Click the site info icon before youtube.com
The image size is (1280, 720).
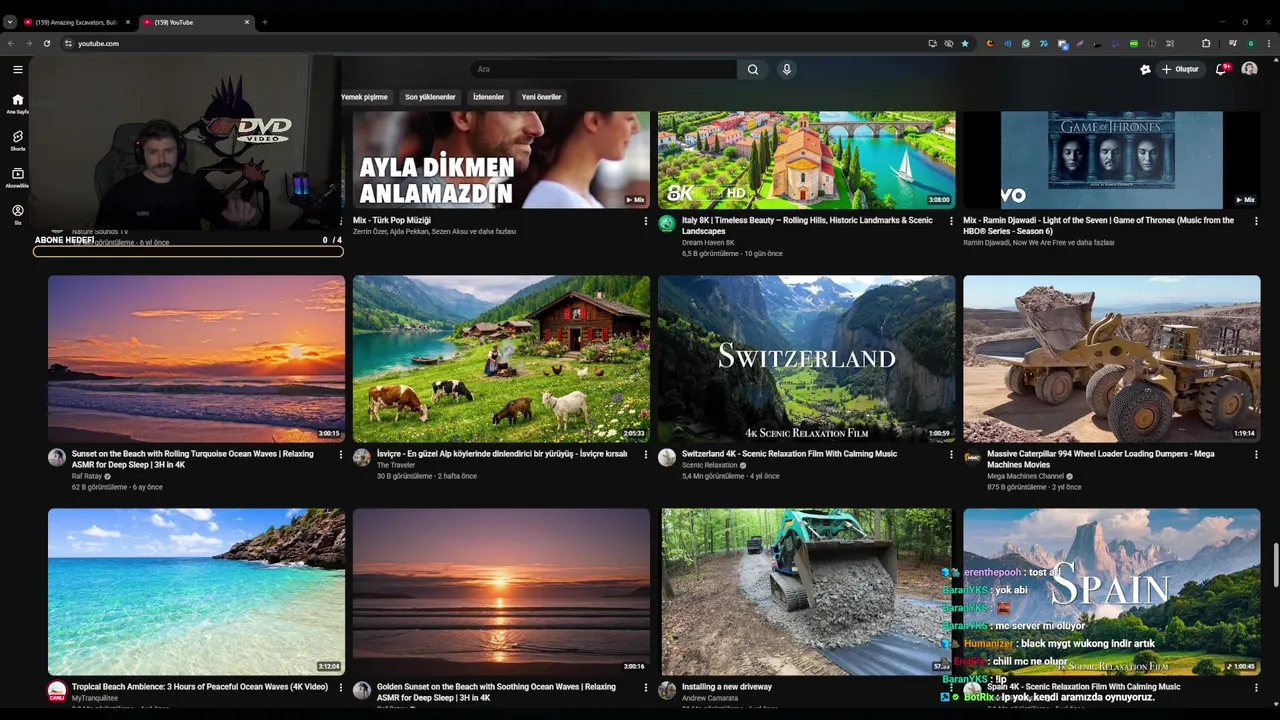(69, 43)
